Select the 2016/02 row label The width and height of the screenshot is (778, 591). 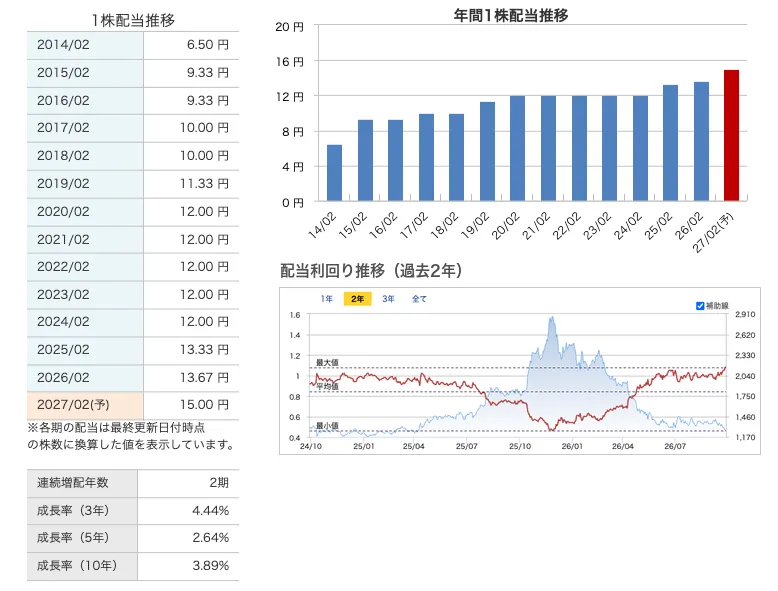pyautogui.click(x=63, y=100)
